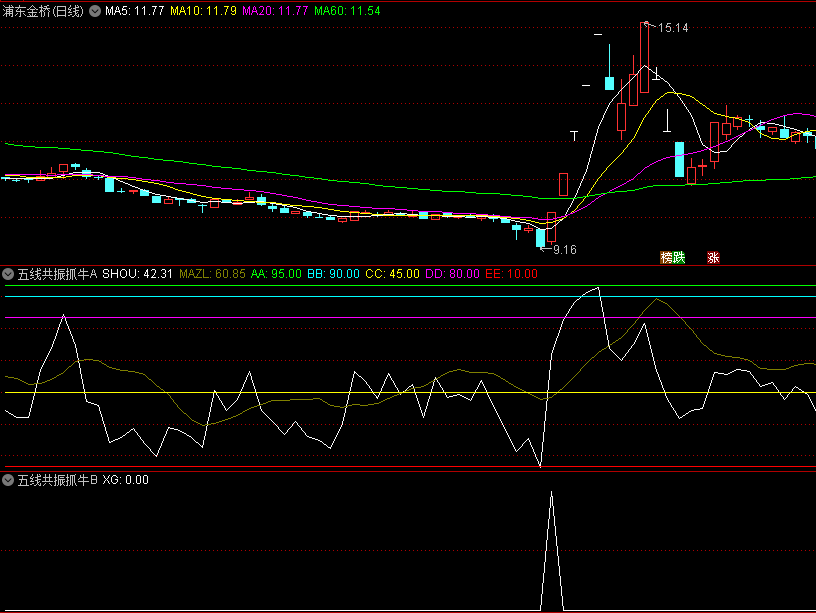Click the magenta DD: 80.00 label
Screen dimensions: 816x613
[452, 273]
